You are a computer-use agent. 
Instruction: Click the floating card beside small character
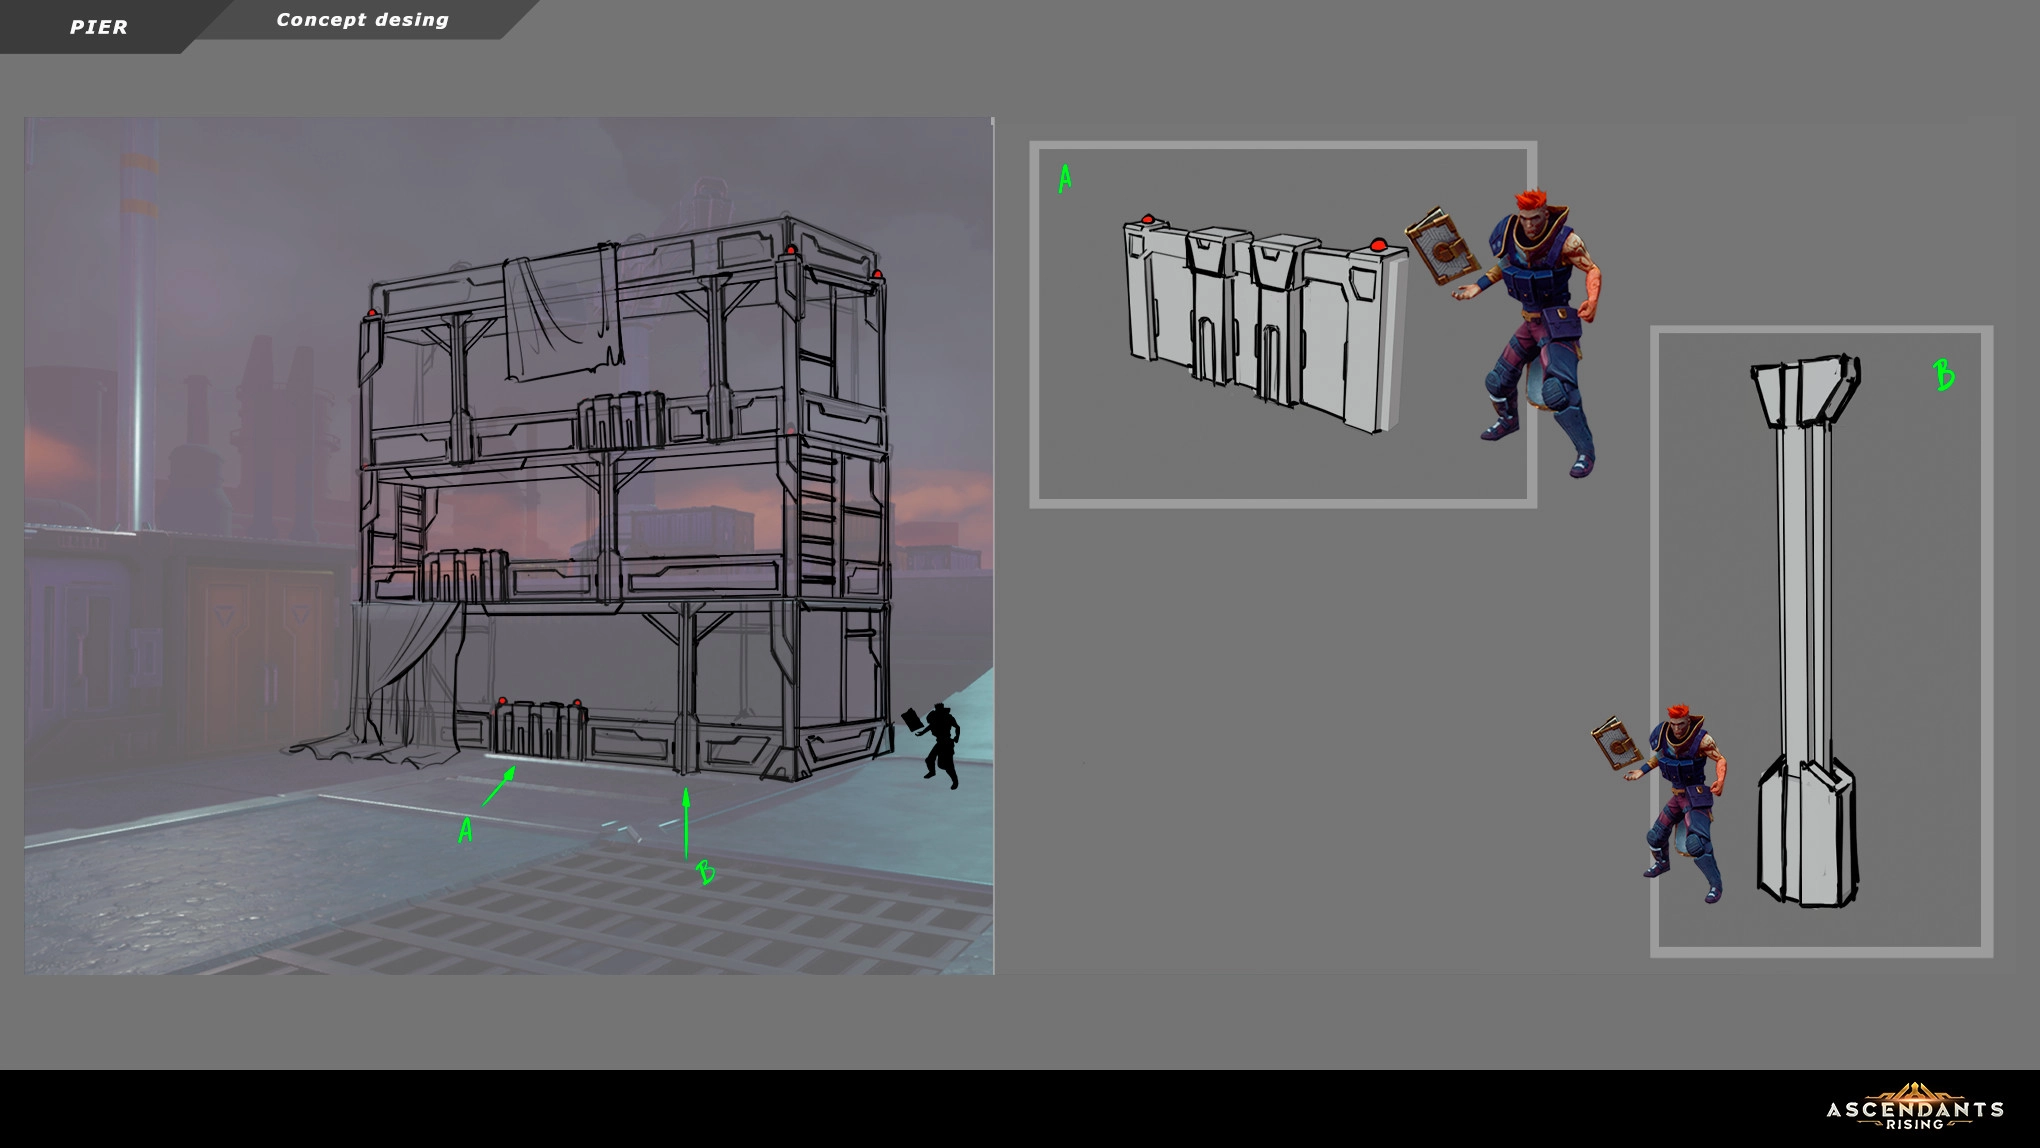[1615, 743]
